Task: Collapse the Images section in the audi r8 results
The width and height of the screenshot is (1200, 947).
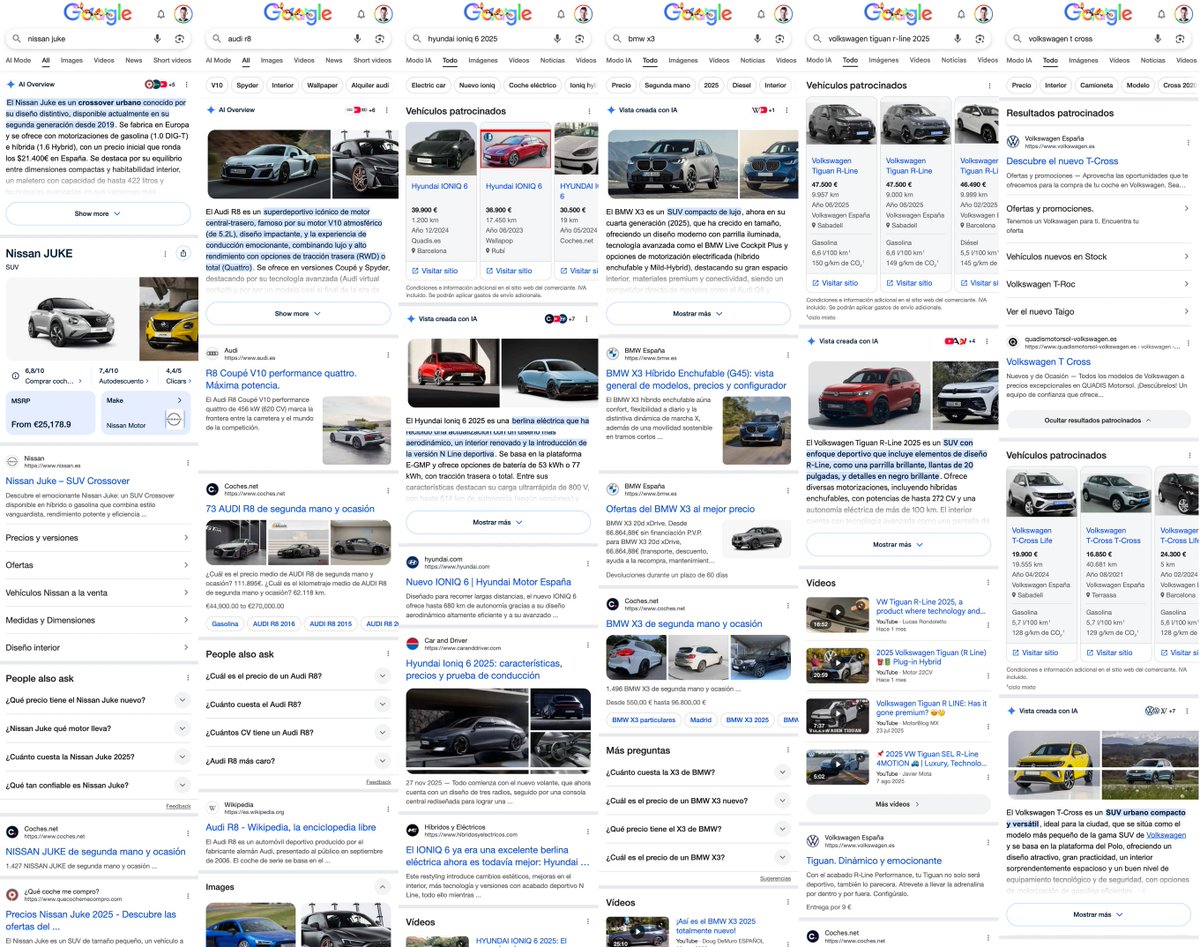Action: (x=382, y=887)
